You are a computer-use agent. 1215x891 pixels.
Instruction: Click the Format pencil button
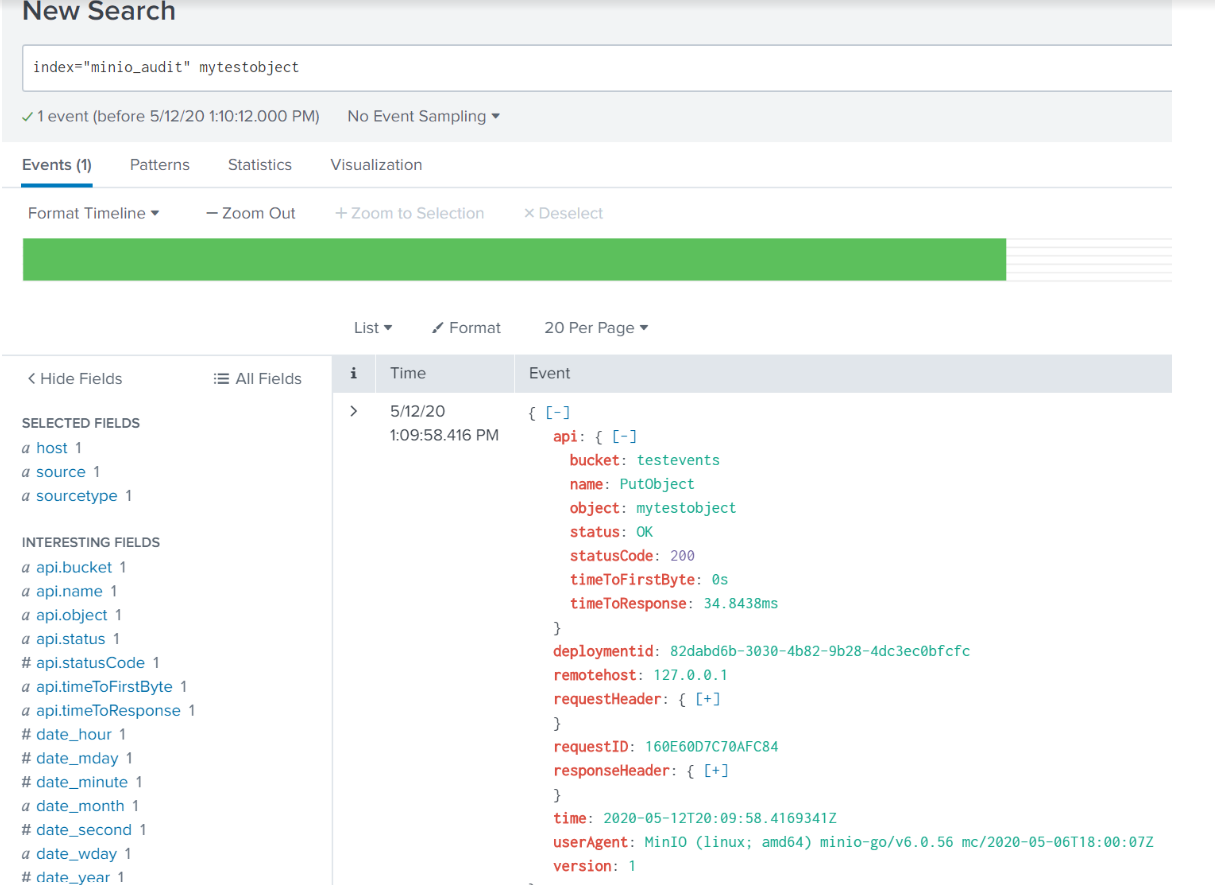pyautogui.click(x=466, y=328)
